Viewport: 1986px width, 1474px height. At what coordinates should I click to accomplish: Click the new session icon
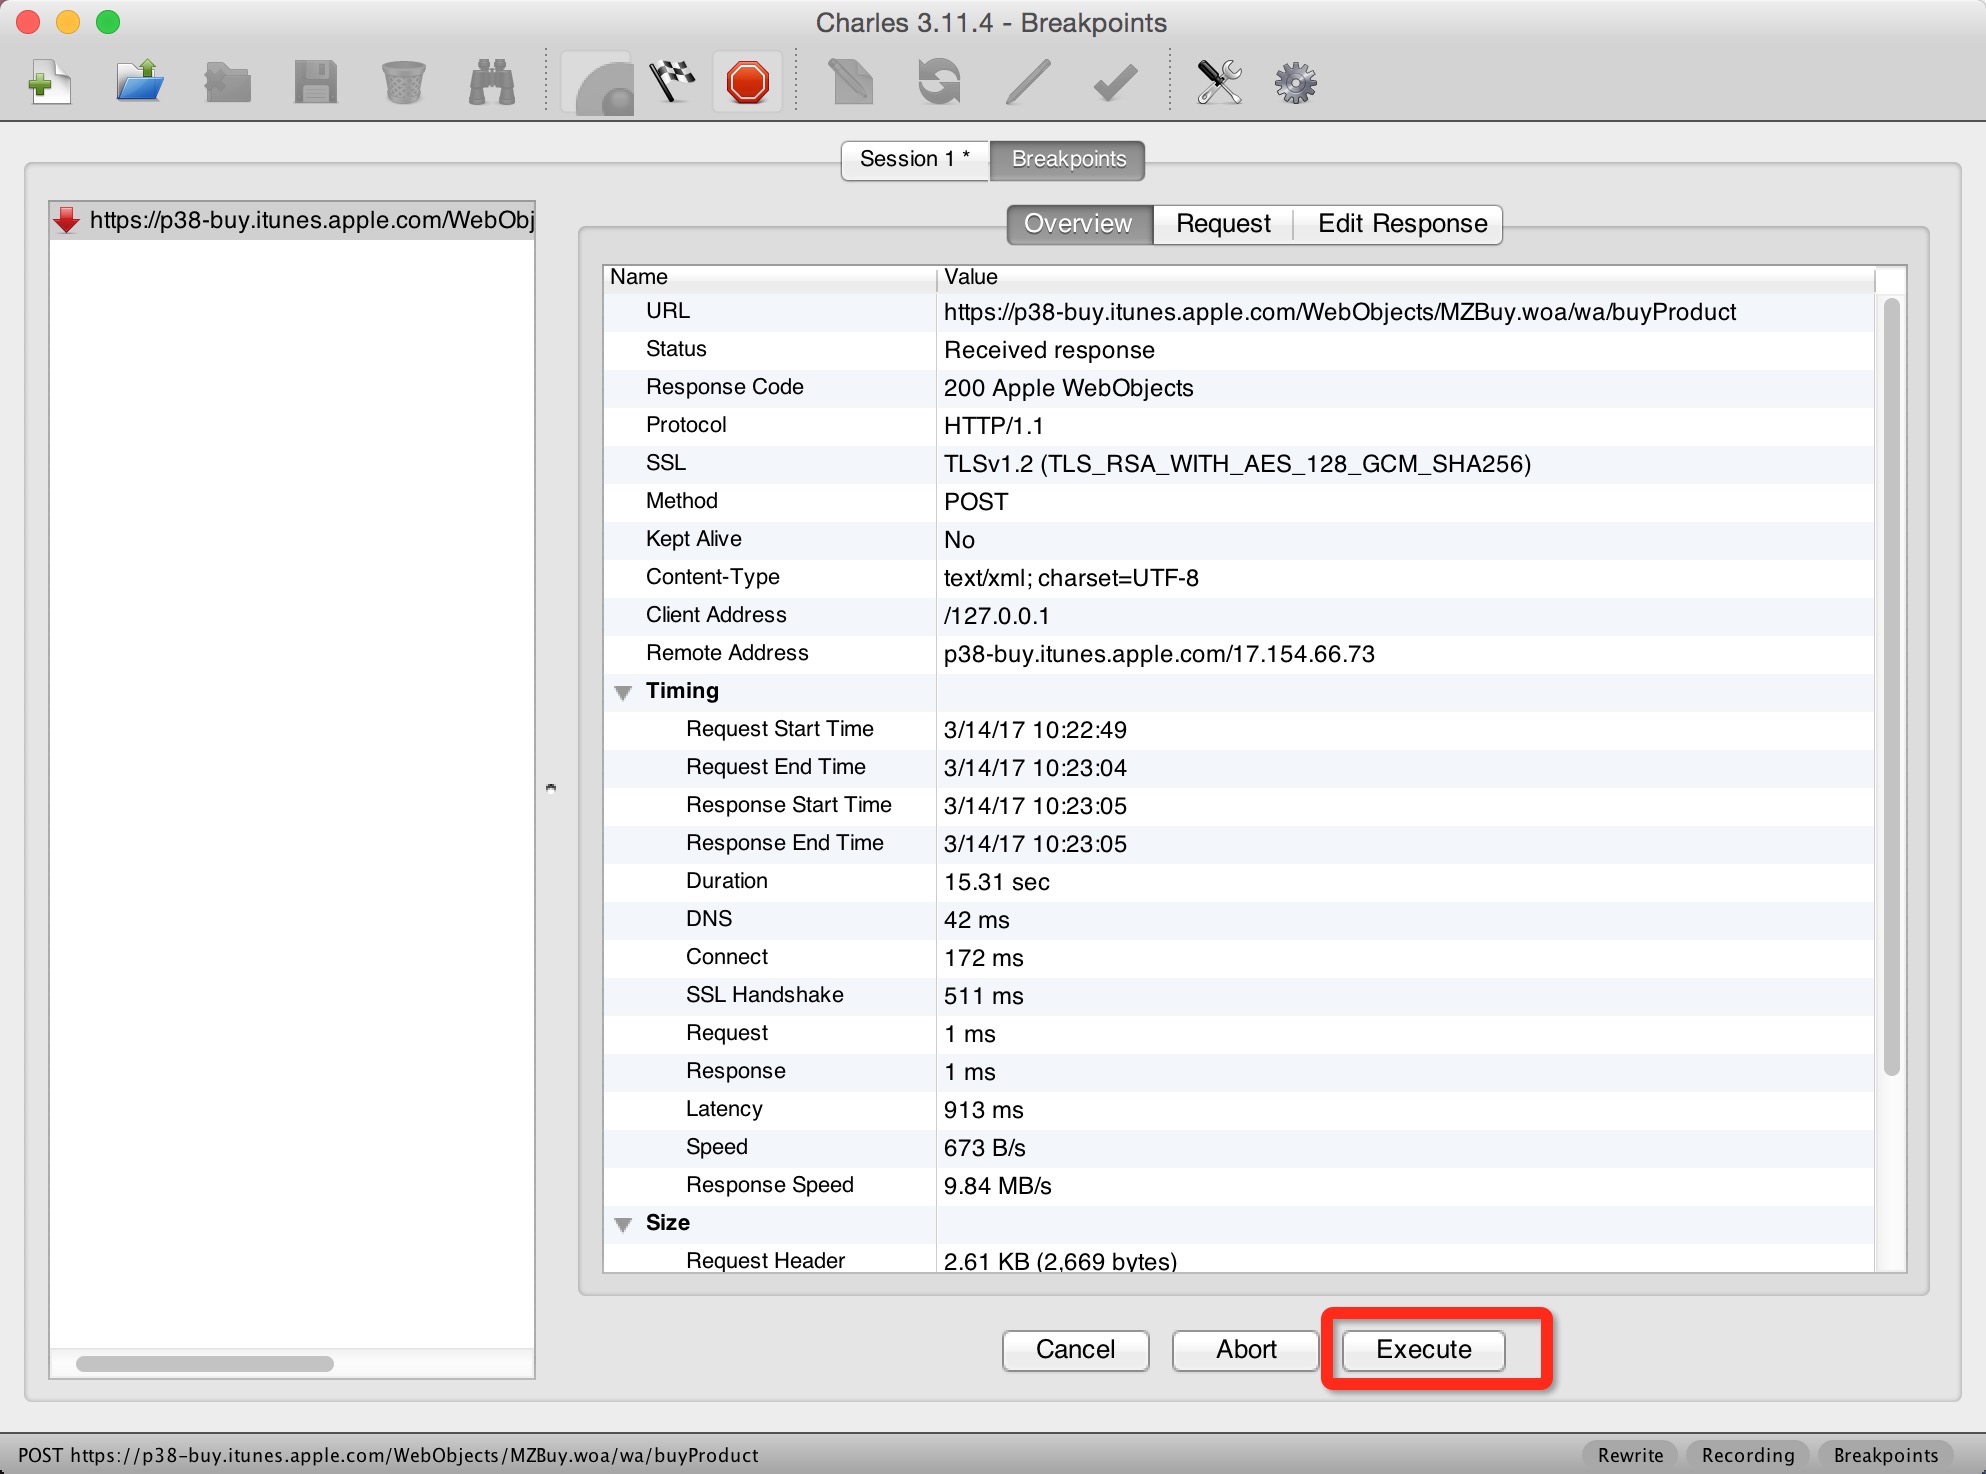coord(45,81)
